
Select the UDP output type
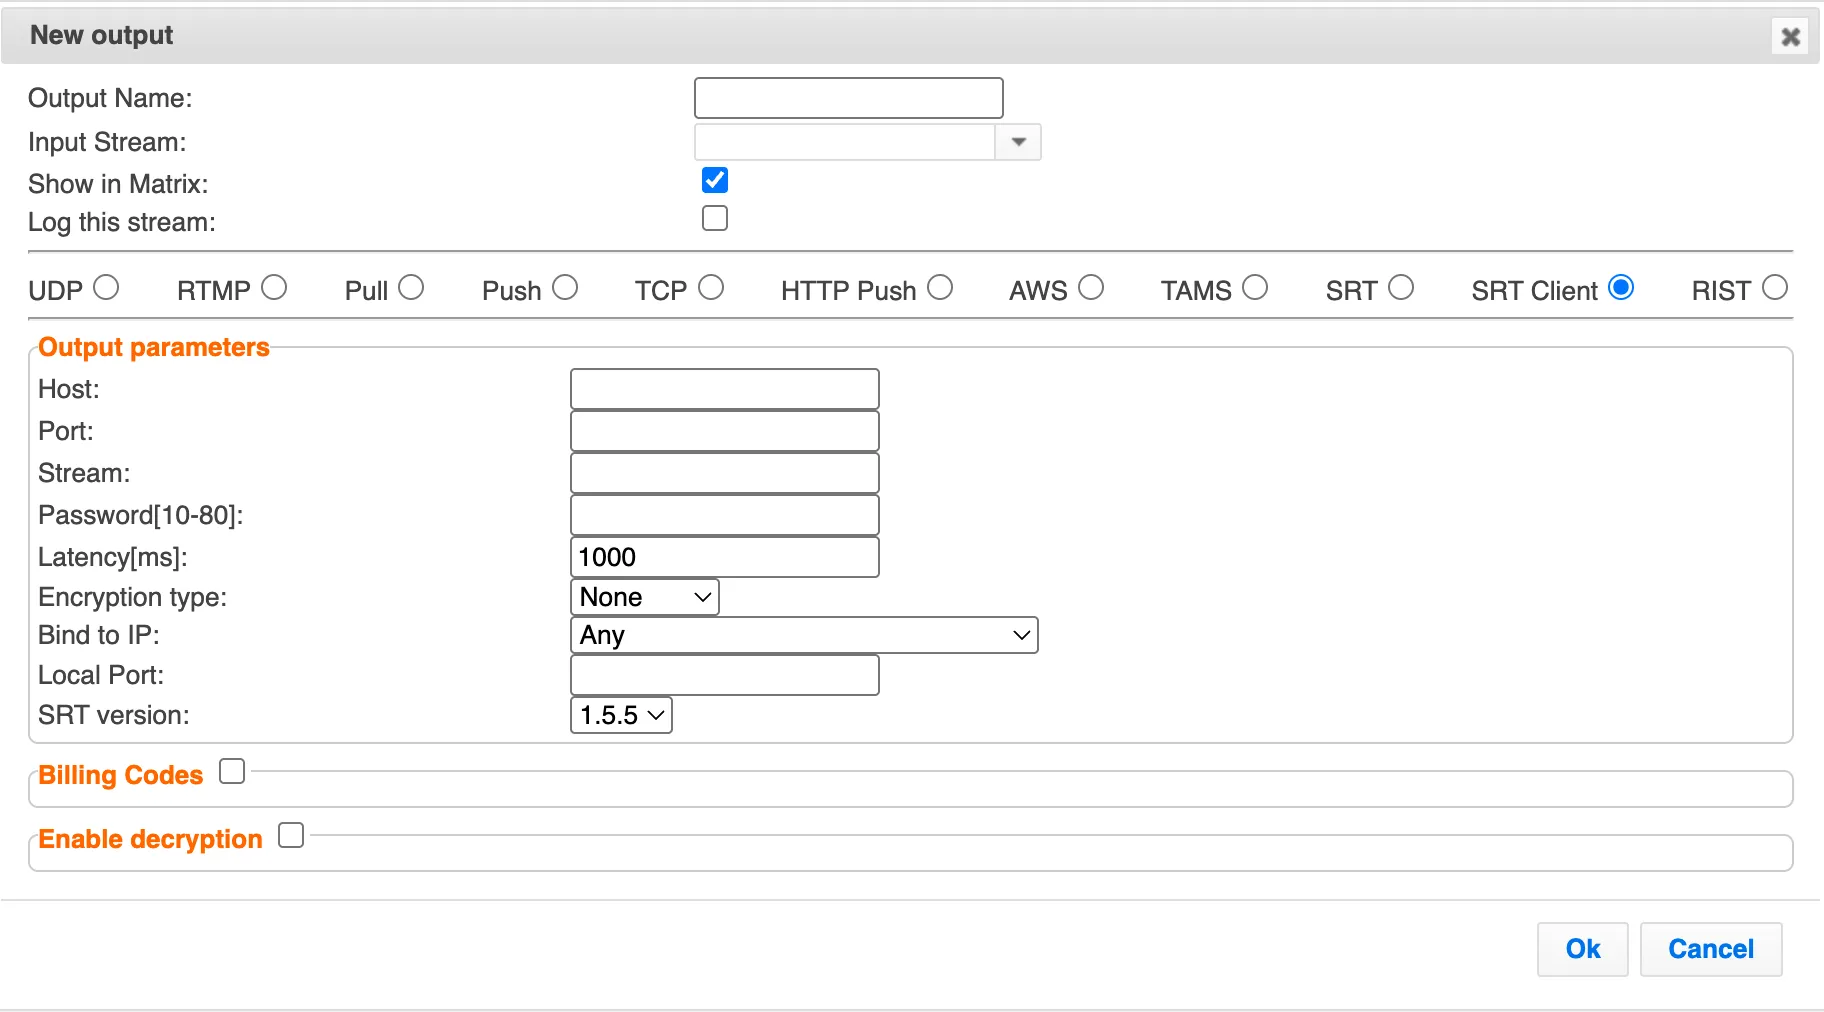[106, 288]
